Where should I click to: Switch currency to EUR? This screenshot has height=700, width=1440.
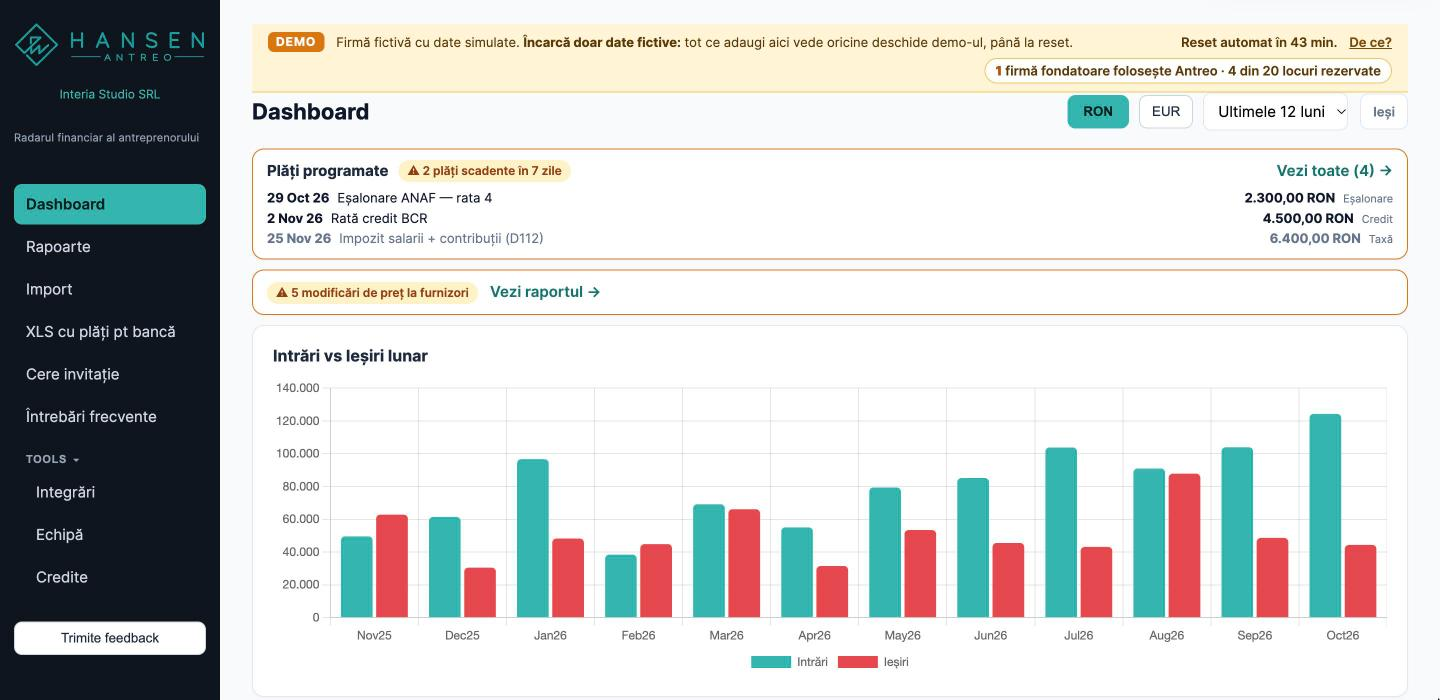point(1166,112)
